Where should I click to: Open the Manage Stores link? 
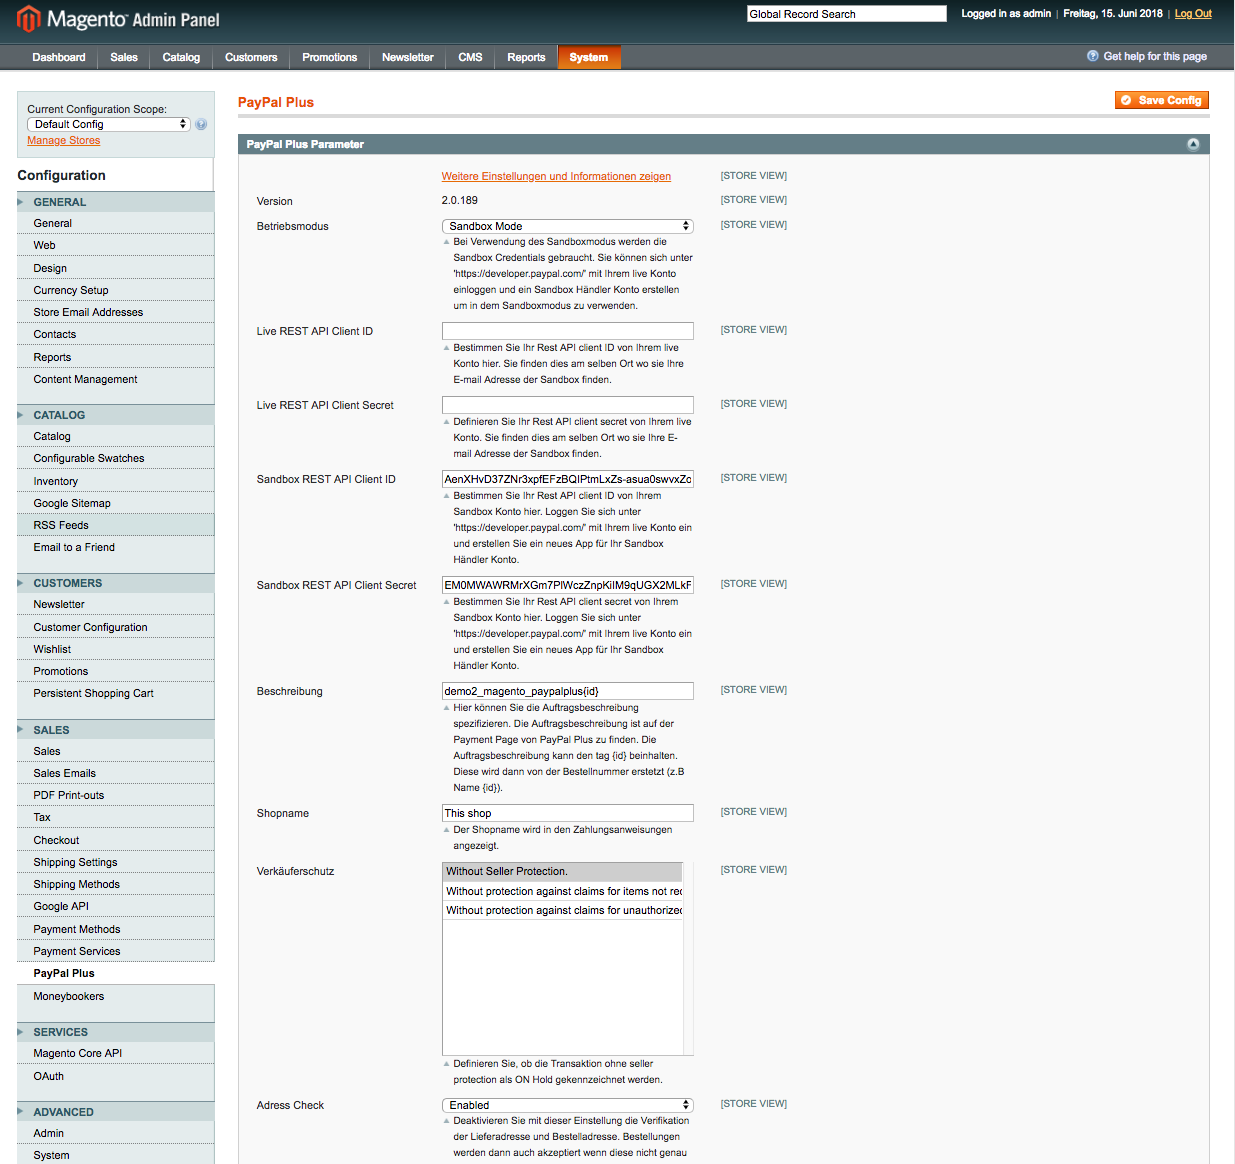tap(63, 141)
